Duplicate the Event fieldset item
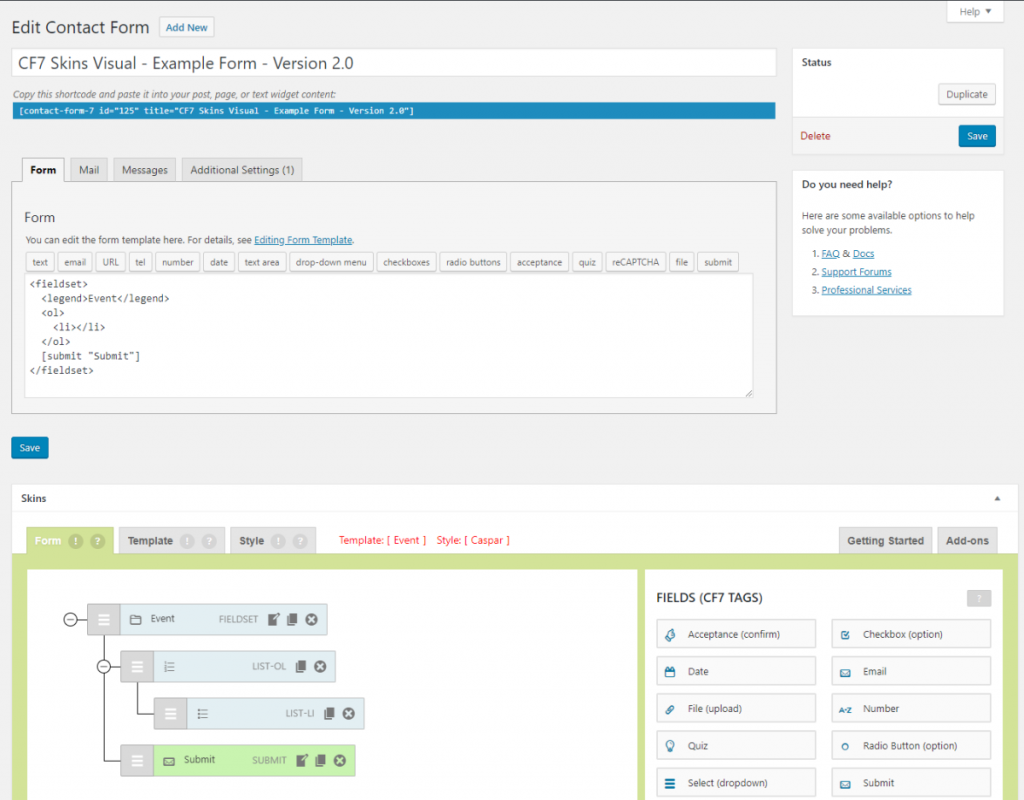Screen dimensions: 1024x800 click(292, 620)
